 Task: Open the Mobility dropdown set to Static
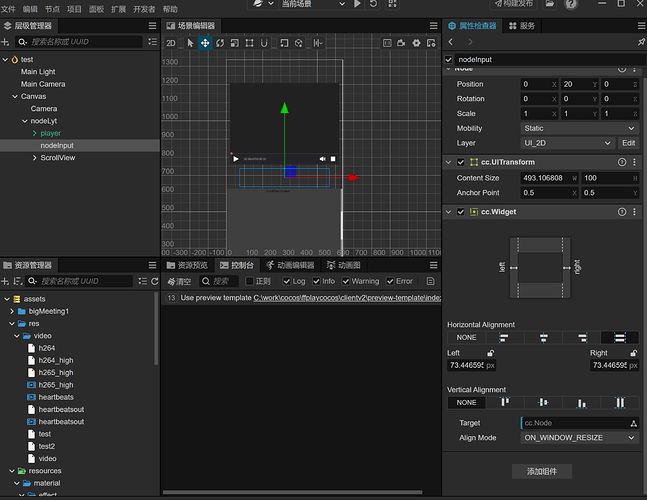[578, 128]
